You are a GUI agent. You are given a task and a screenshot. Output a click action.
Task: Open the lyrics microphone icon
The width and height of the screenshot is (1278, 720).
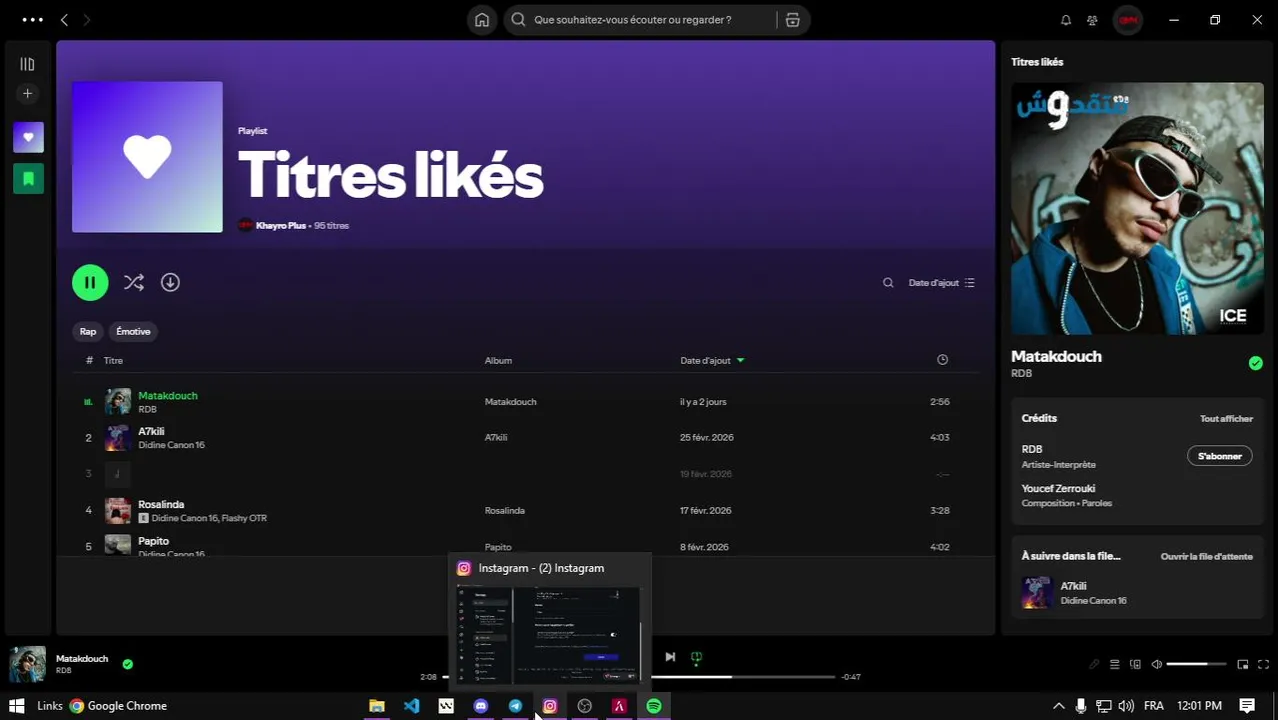coord(1094,665)
